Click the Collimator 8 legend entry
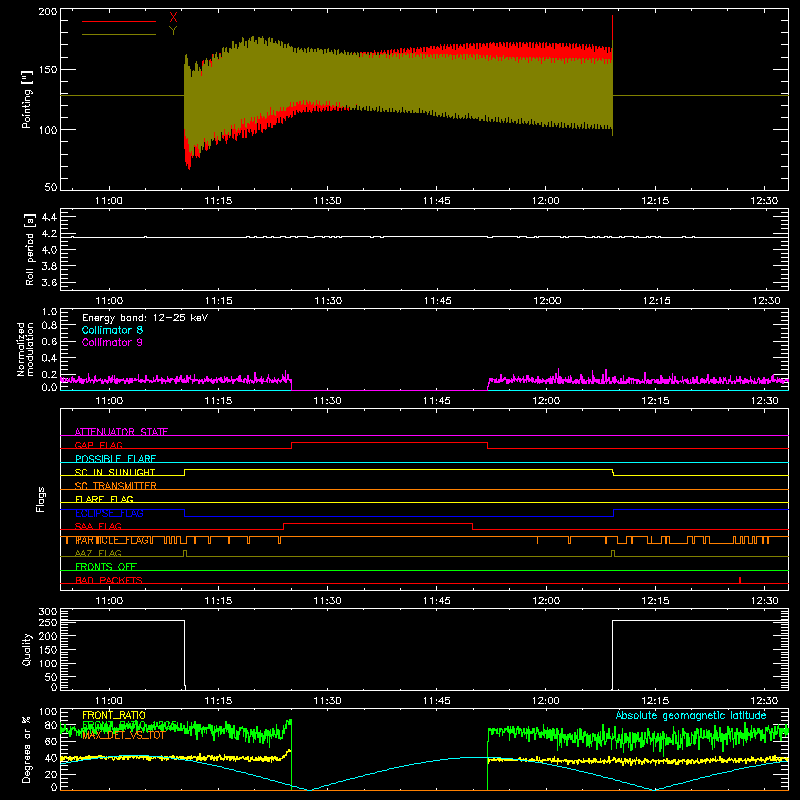Screen dimensions: 800x800 point(112,330)
